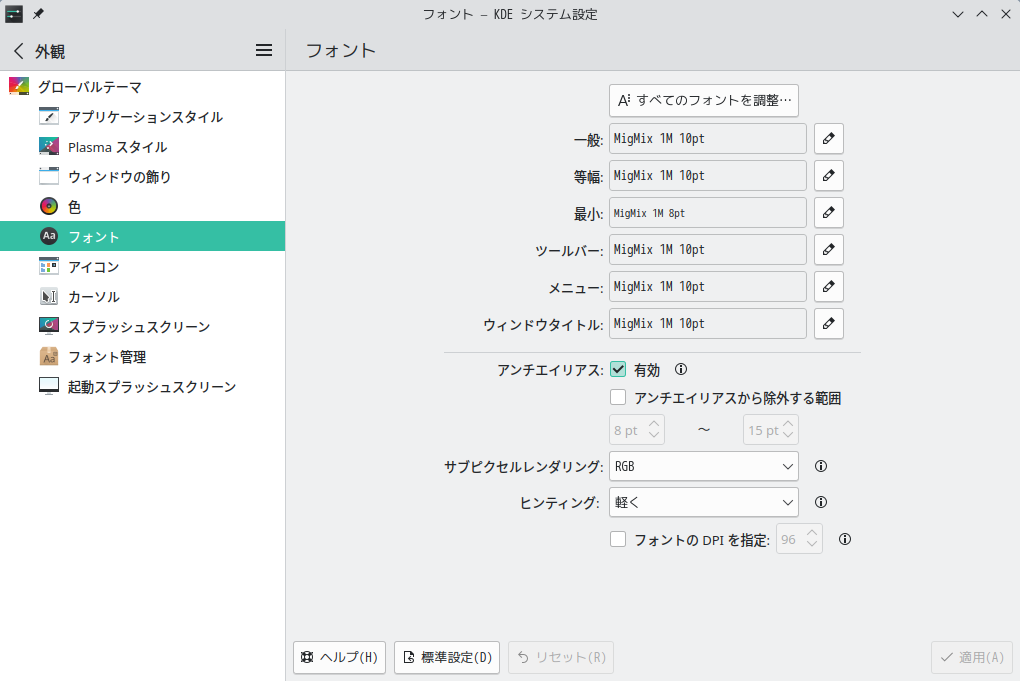1020x681 pixels.
Task: Open Plasma スタイル settings
Action: [142, 147]
